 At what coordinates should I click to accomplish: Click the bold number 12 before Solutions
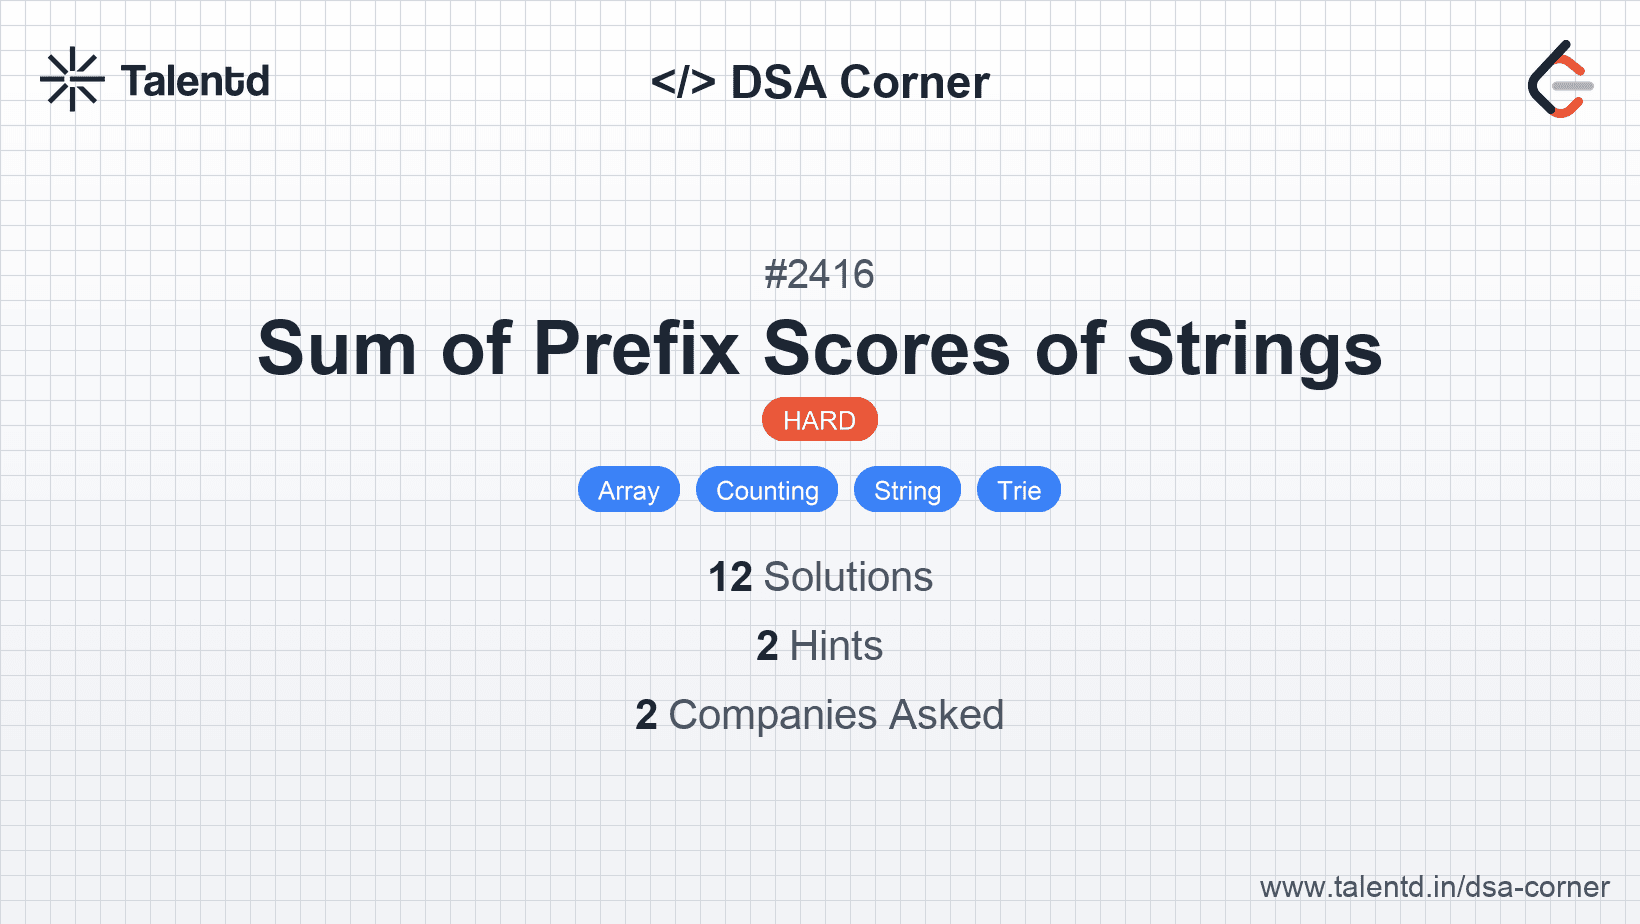[730, 577]
